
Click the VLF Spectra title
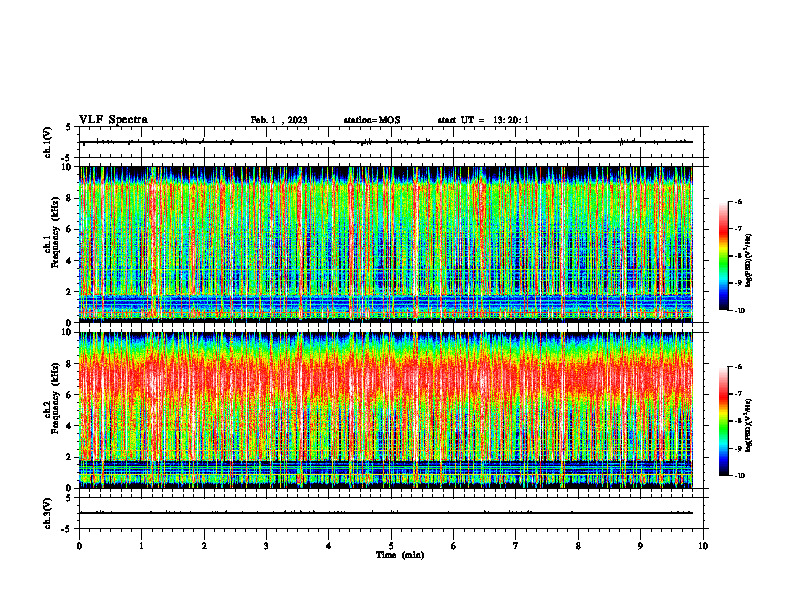click(x=113, y=120)
